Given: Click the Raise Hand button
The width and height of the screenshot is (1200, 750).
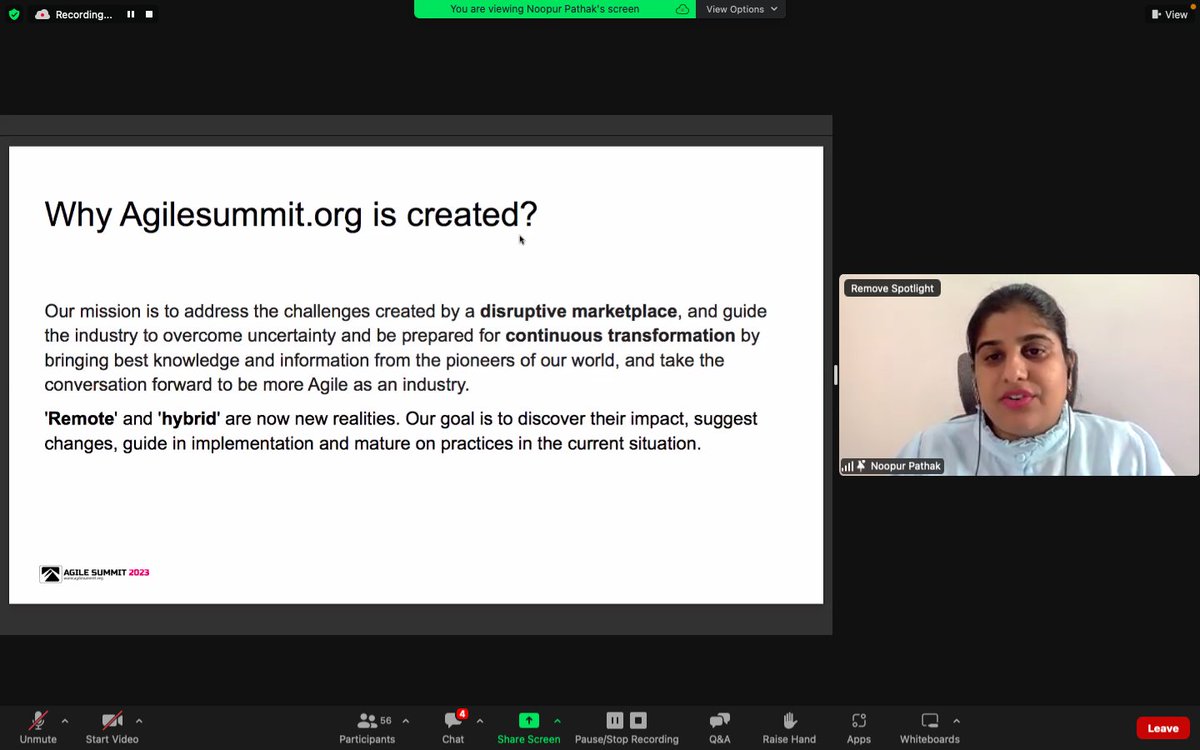Looking at the screenshot, I should [789, 727].
